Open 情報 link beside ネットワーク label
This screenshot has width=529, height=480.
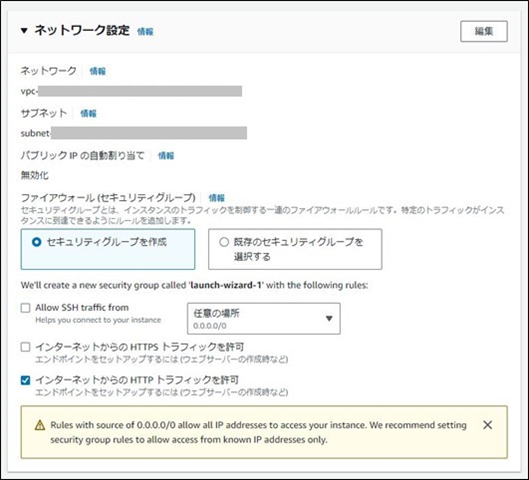98,71
